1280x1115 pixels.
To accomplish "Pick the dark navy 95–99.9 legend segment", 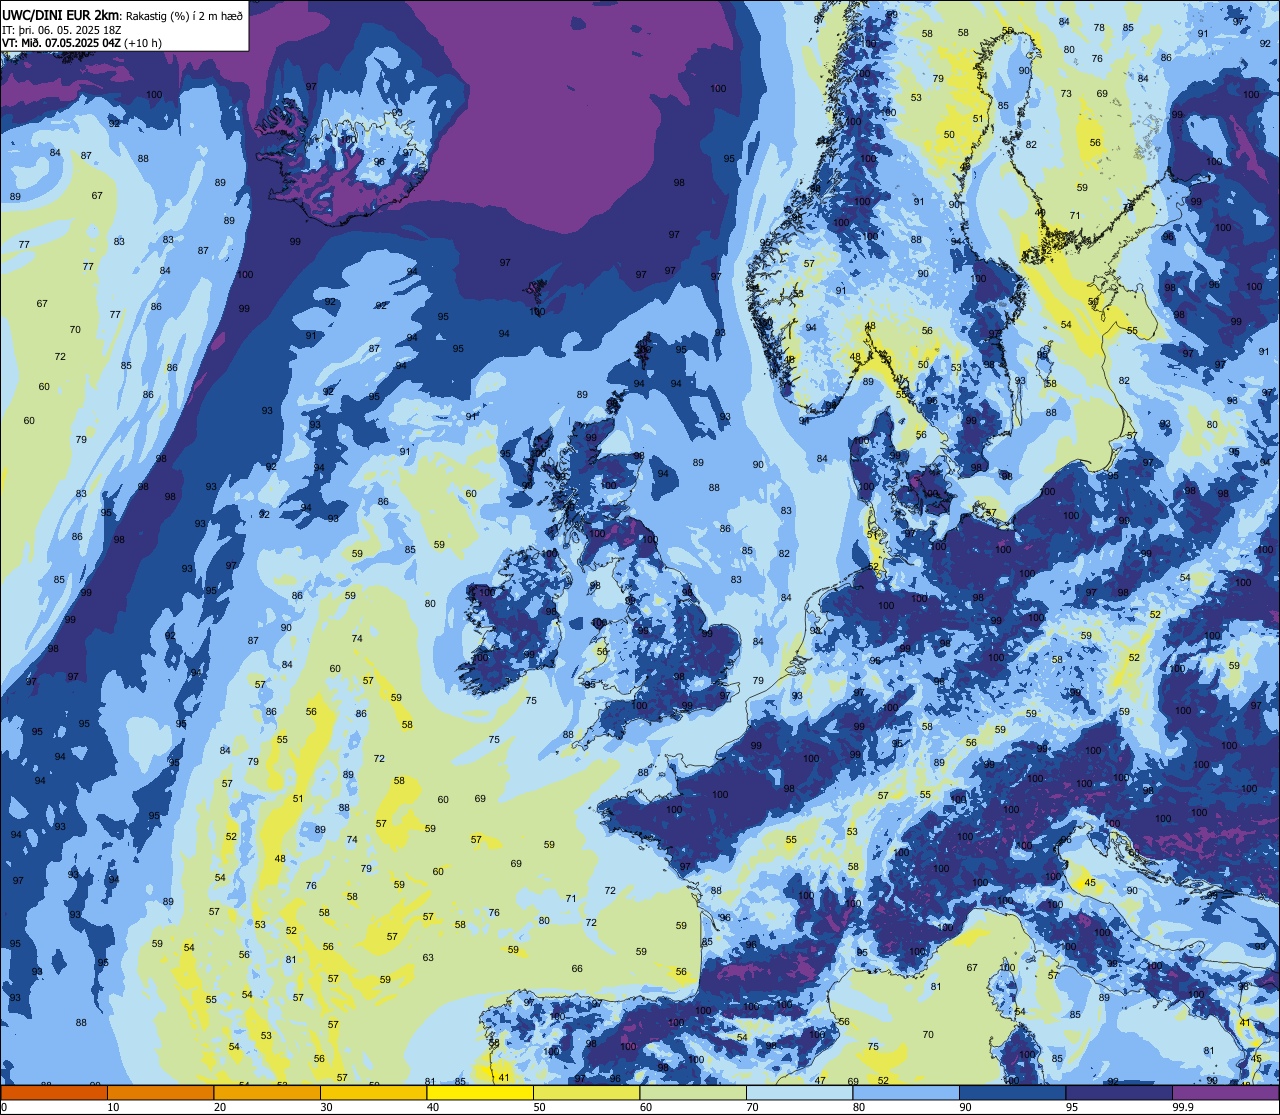I will point(1119,1092).
